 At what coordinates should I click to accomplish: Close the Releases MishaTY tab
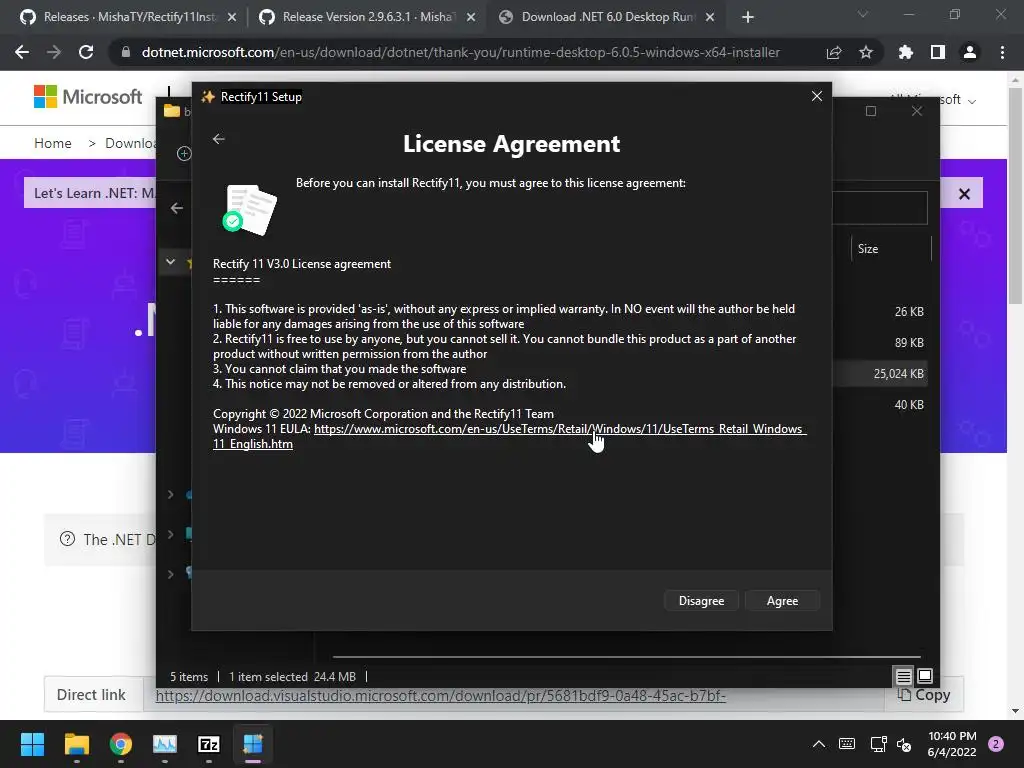(x=232, y=18)
